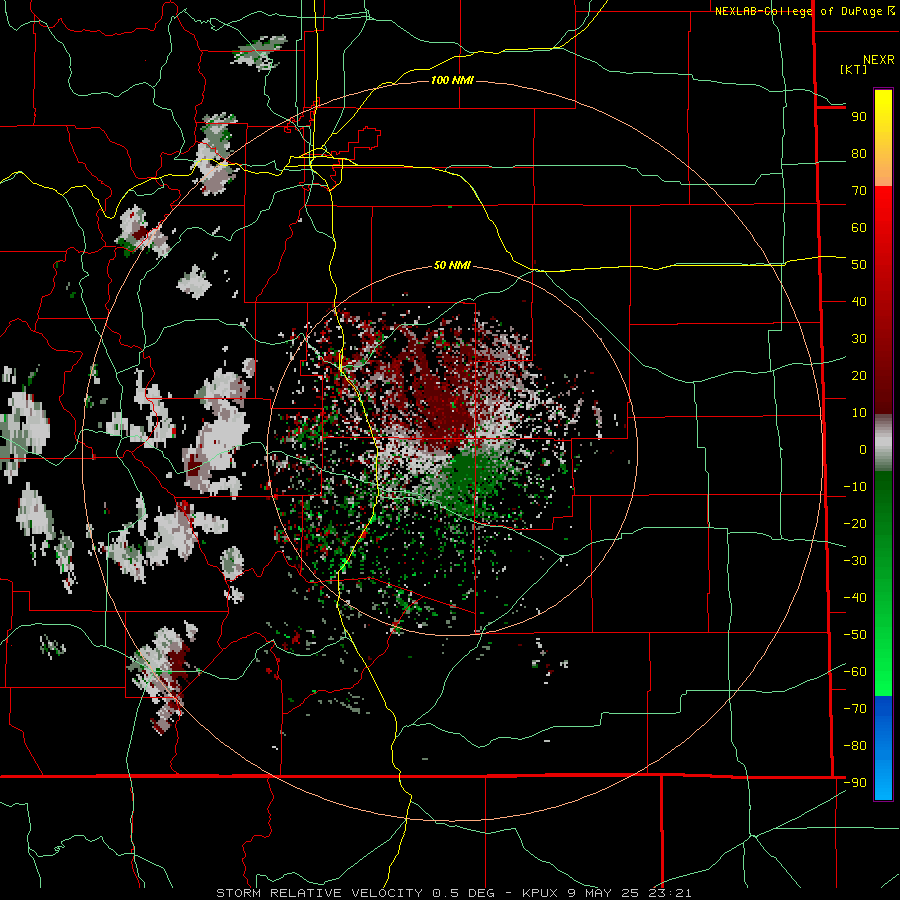This screenshot has height=900, width=900.
Task: Click the KPUX station identifier in caption
Action: [x=542, y=893]
